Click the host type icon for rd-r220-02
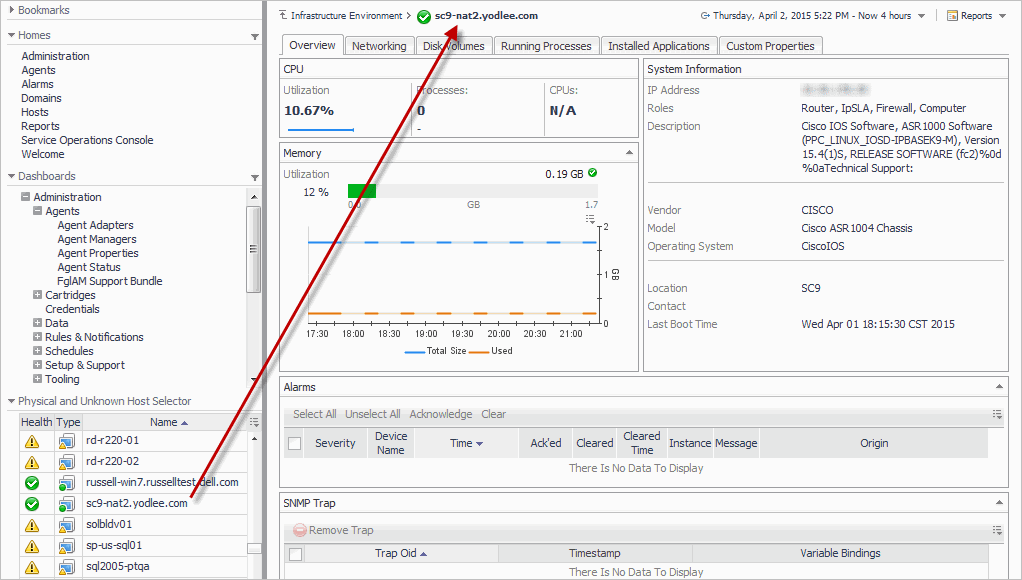This screenshot has width=1022, height=580. (x=66, y=462)
